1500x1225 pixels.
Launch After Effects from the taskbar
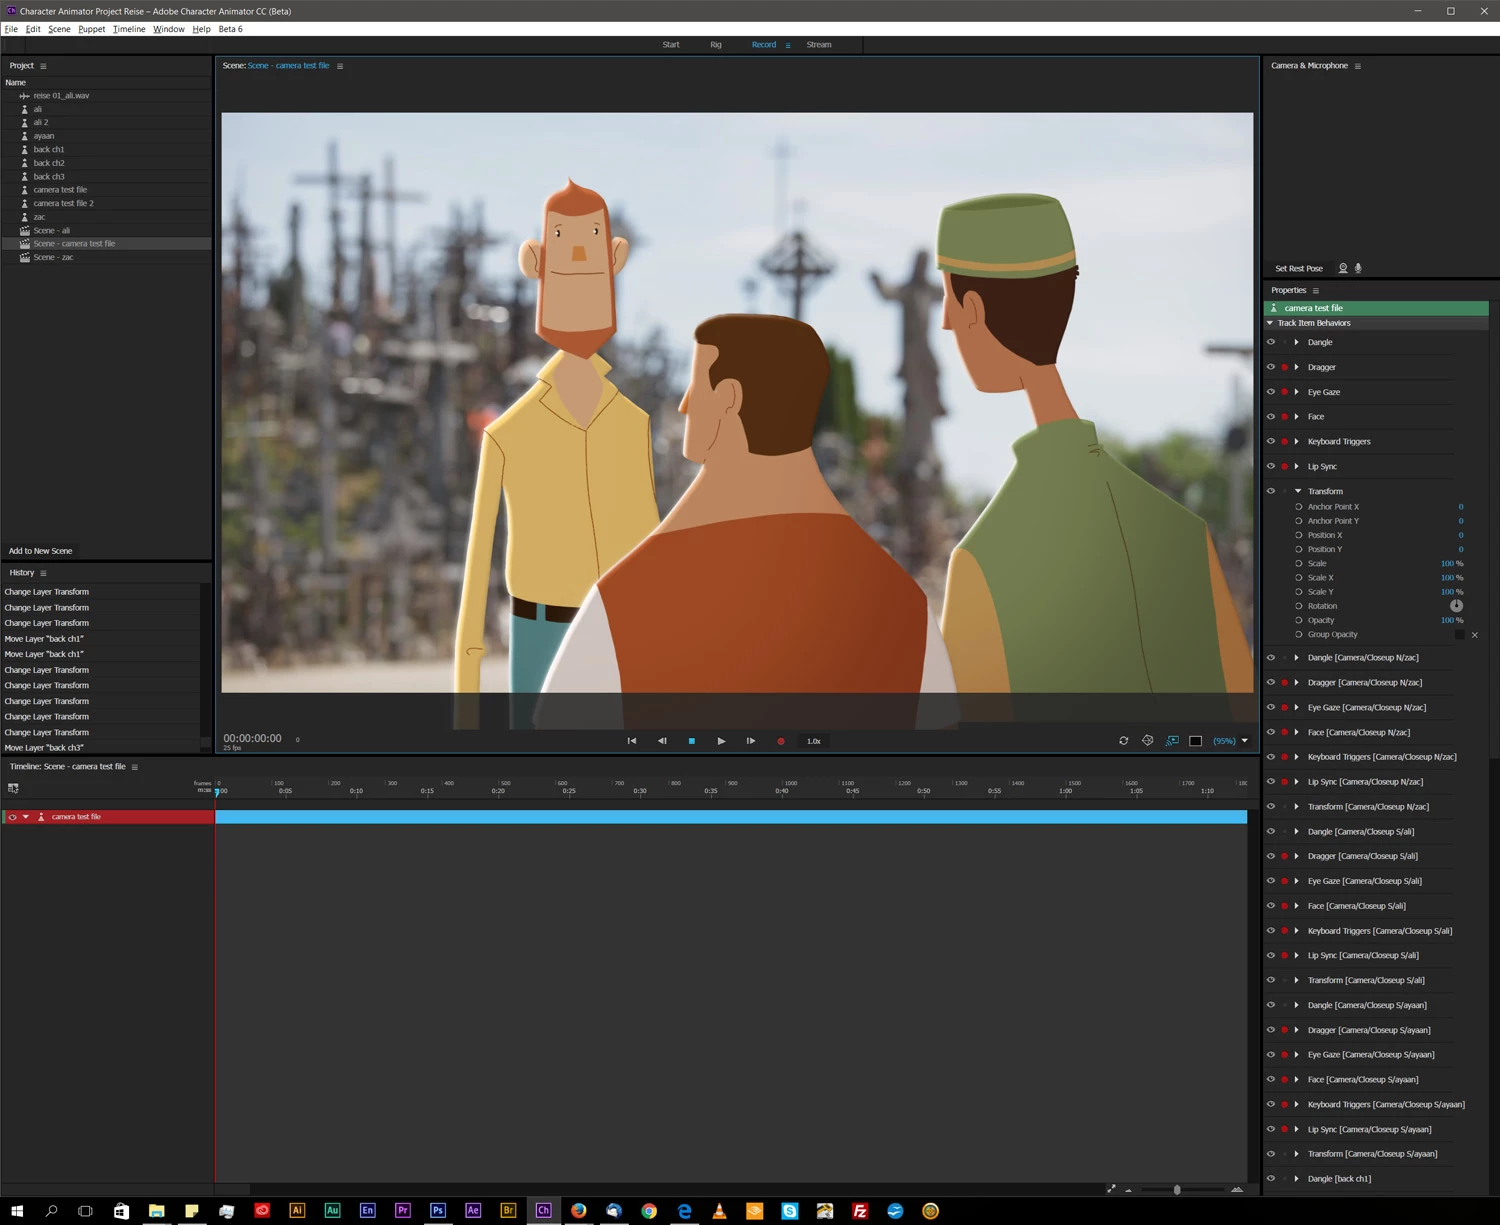(473, 1211)
